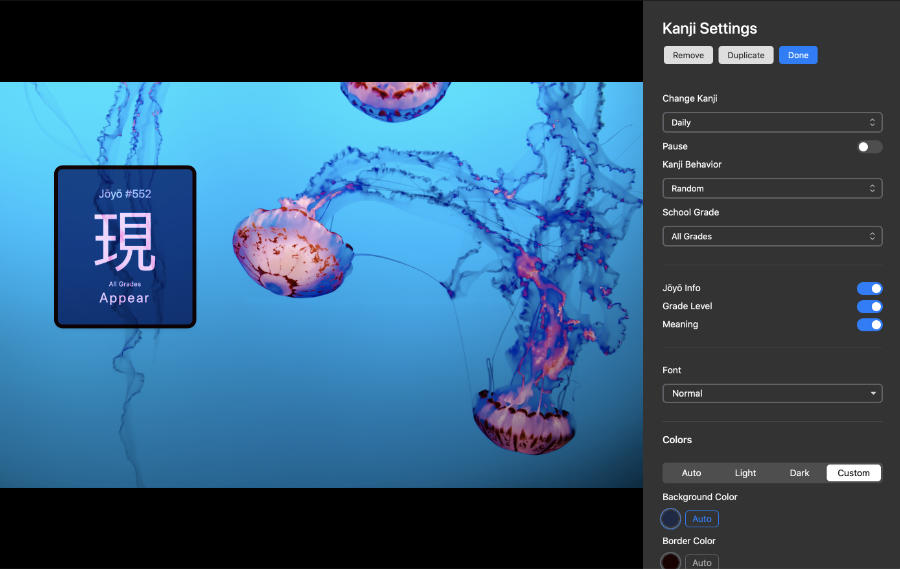This screenshot has width=900, height=569.
Task: Click the Remove button
Action: pos(688,55)
